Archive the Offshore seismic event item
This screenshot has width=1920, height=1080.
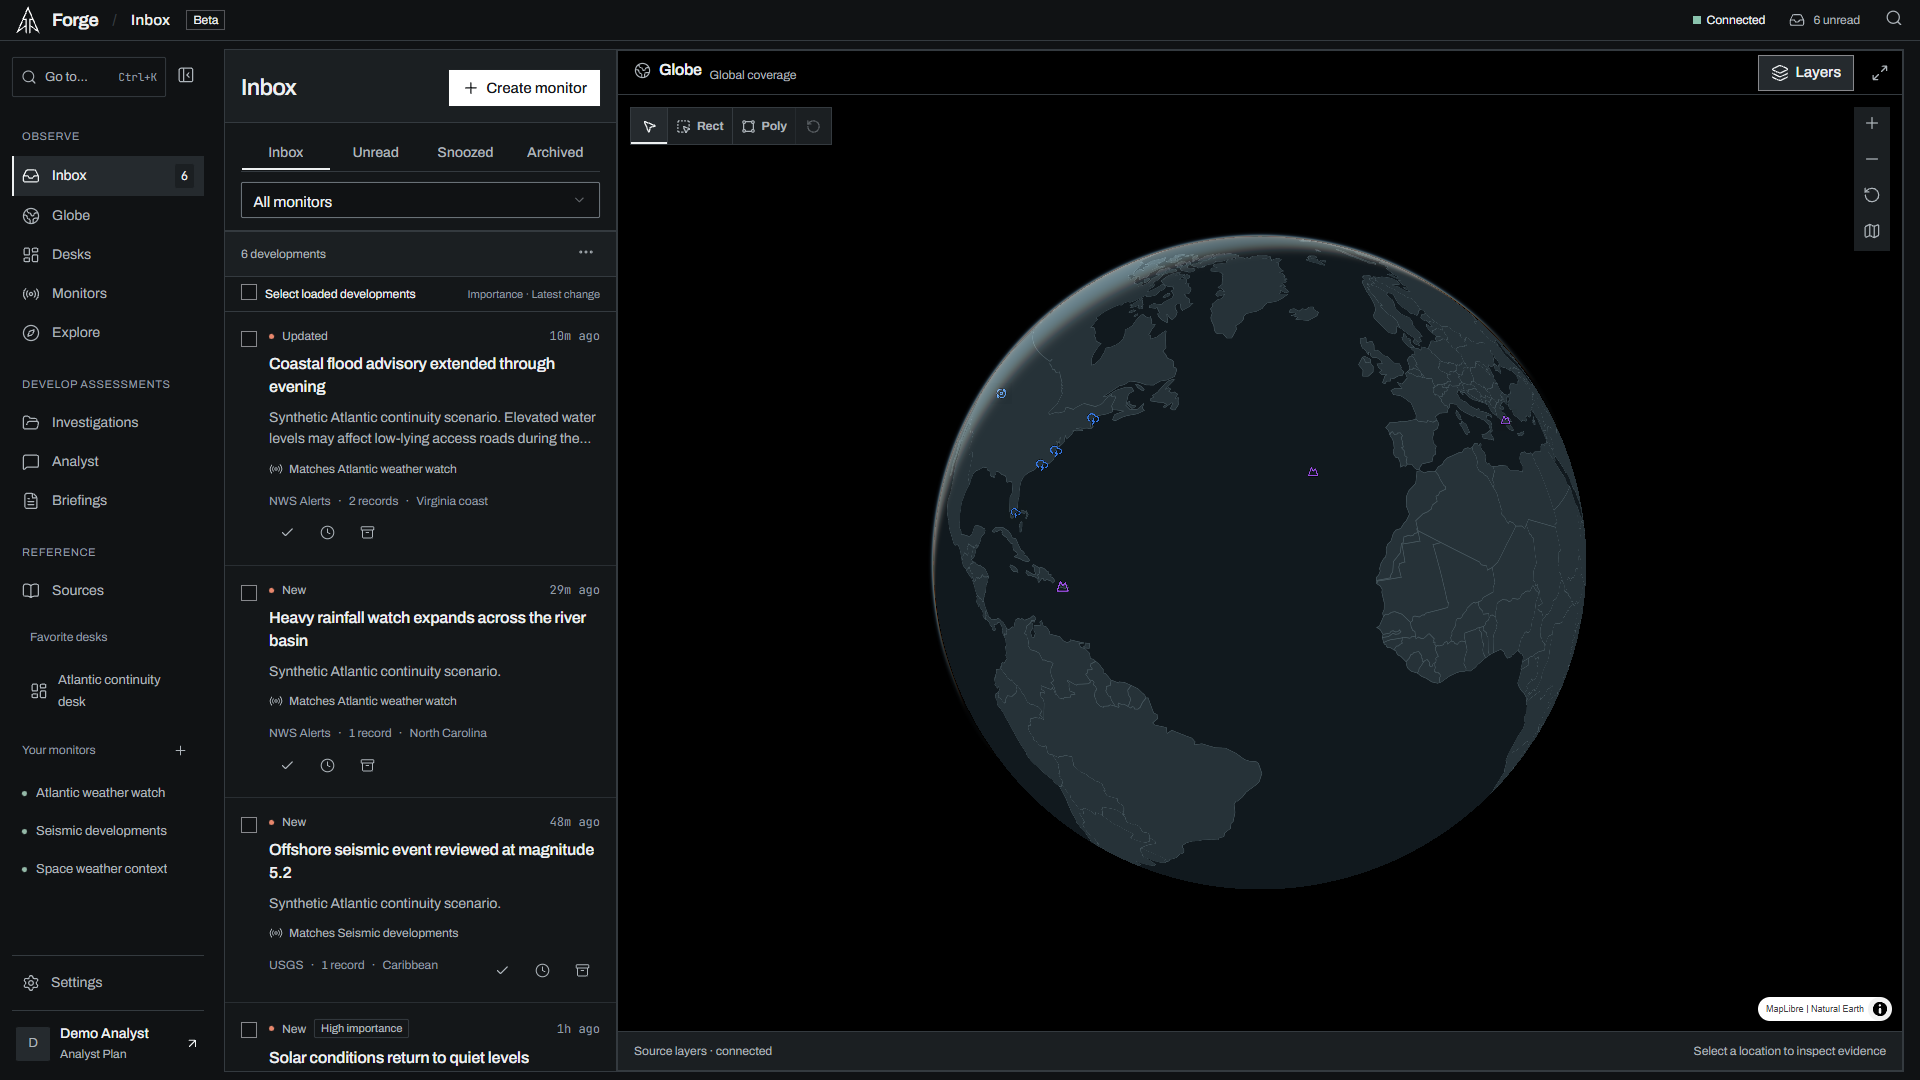coord(582,971)
